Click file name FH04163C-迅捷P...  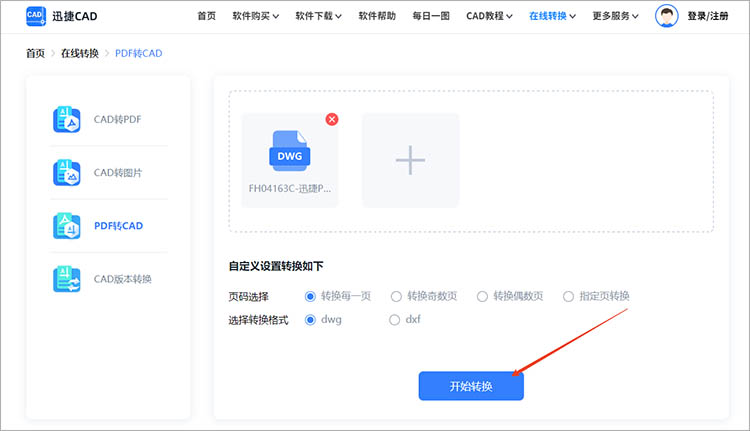pos(290,188)
